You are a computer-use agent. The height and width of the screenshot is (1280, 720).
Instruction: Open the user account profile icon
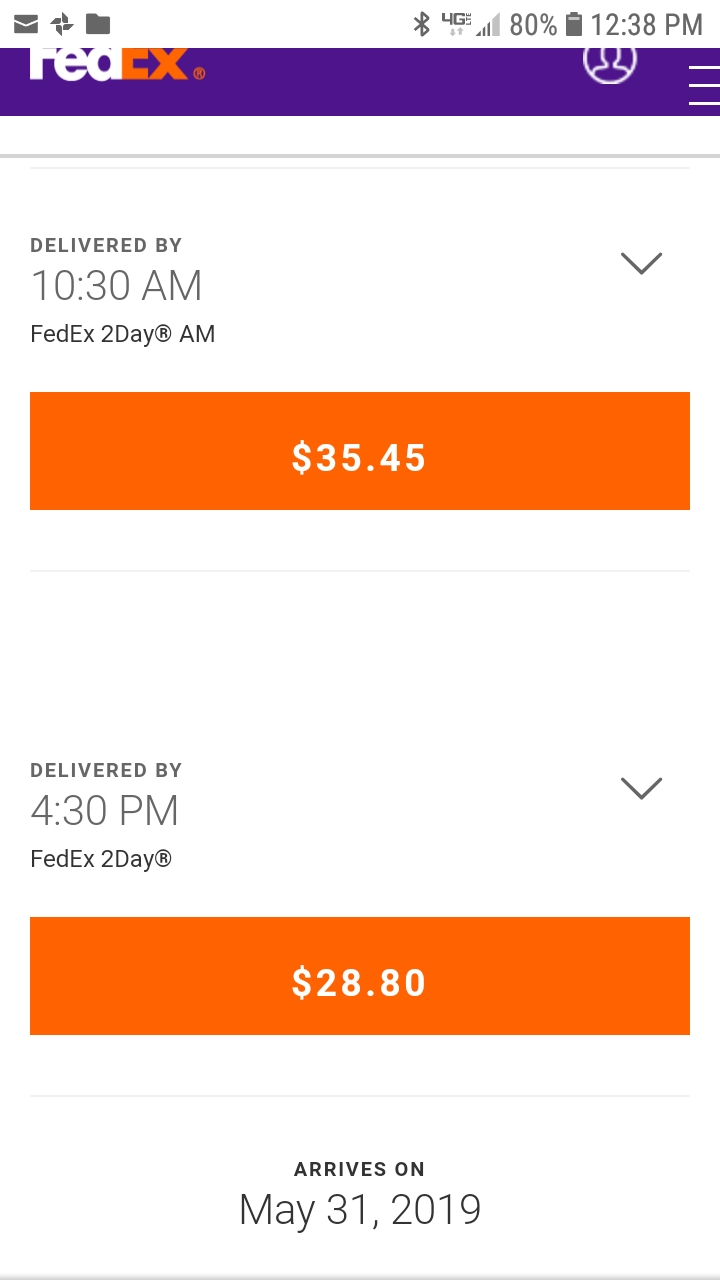[x=609, y=61]
